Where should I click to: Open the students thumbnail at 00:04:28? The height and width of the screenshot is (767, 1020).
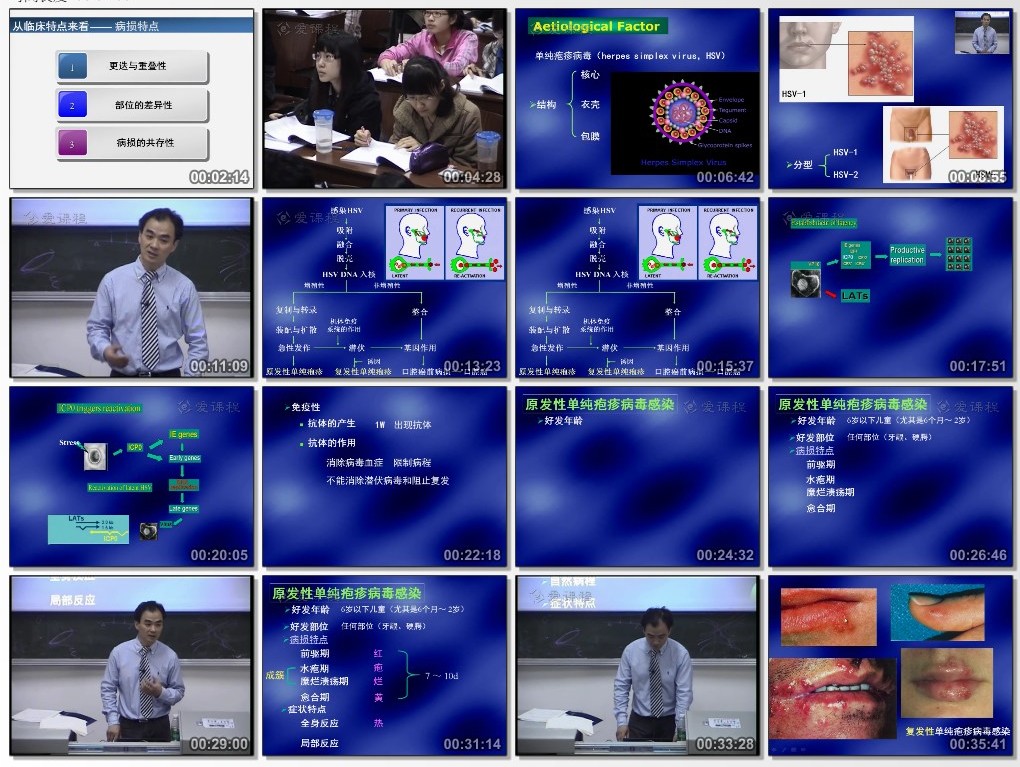384,98
